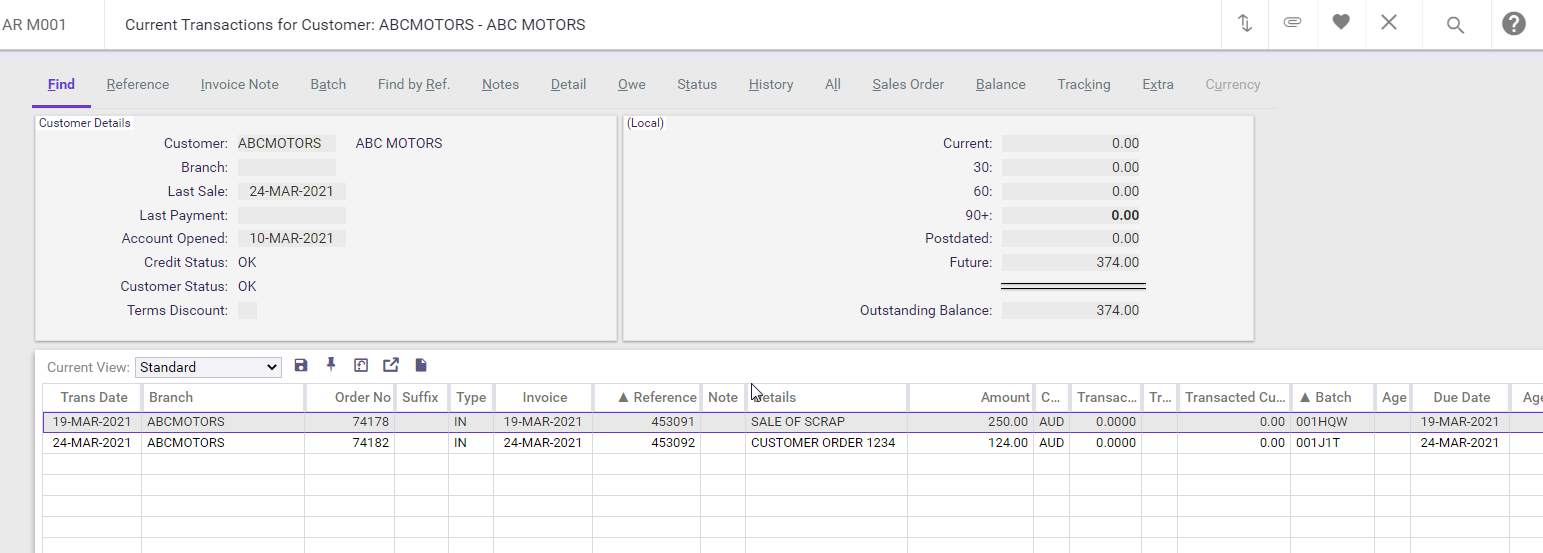Close the transactions screen with X icon
This screenshot has width=1543, height=553.
(x=1389, y=22)
